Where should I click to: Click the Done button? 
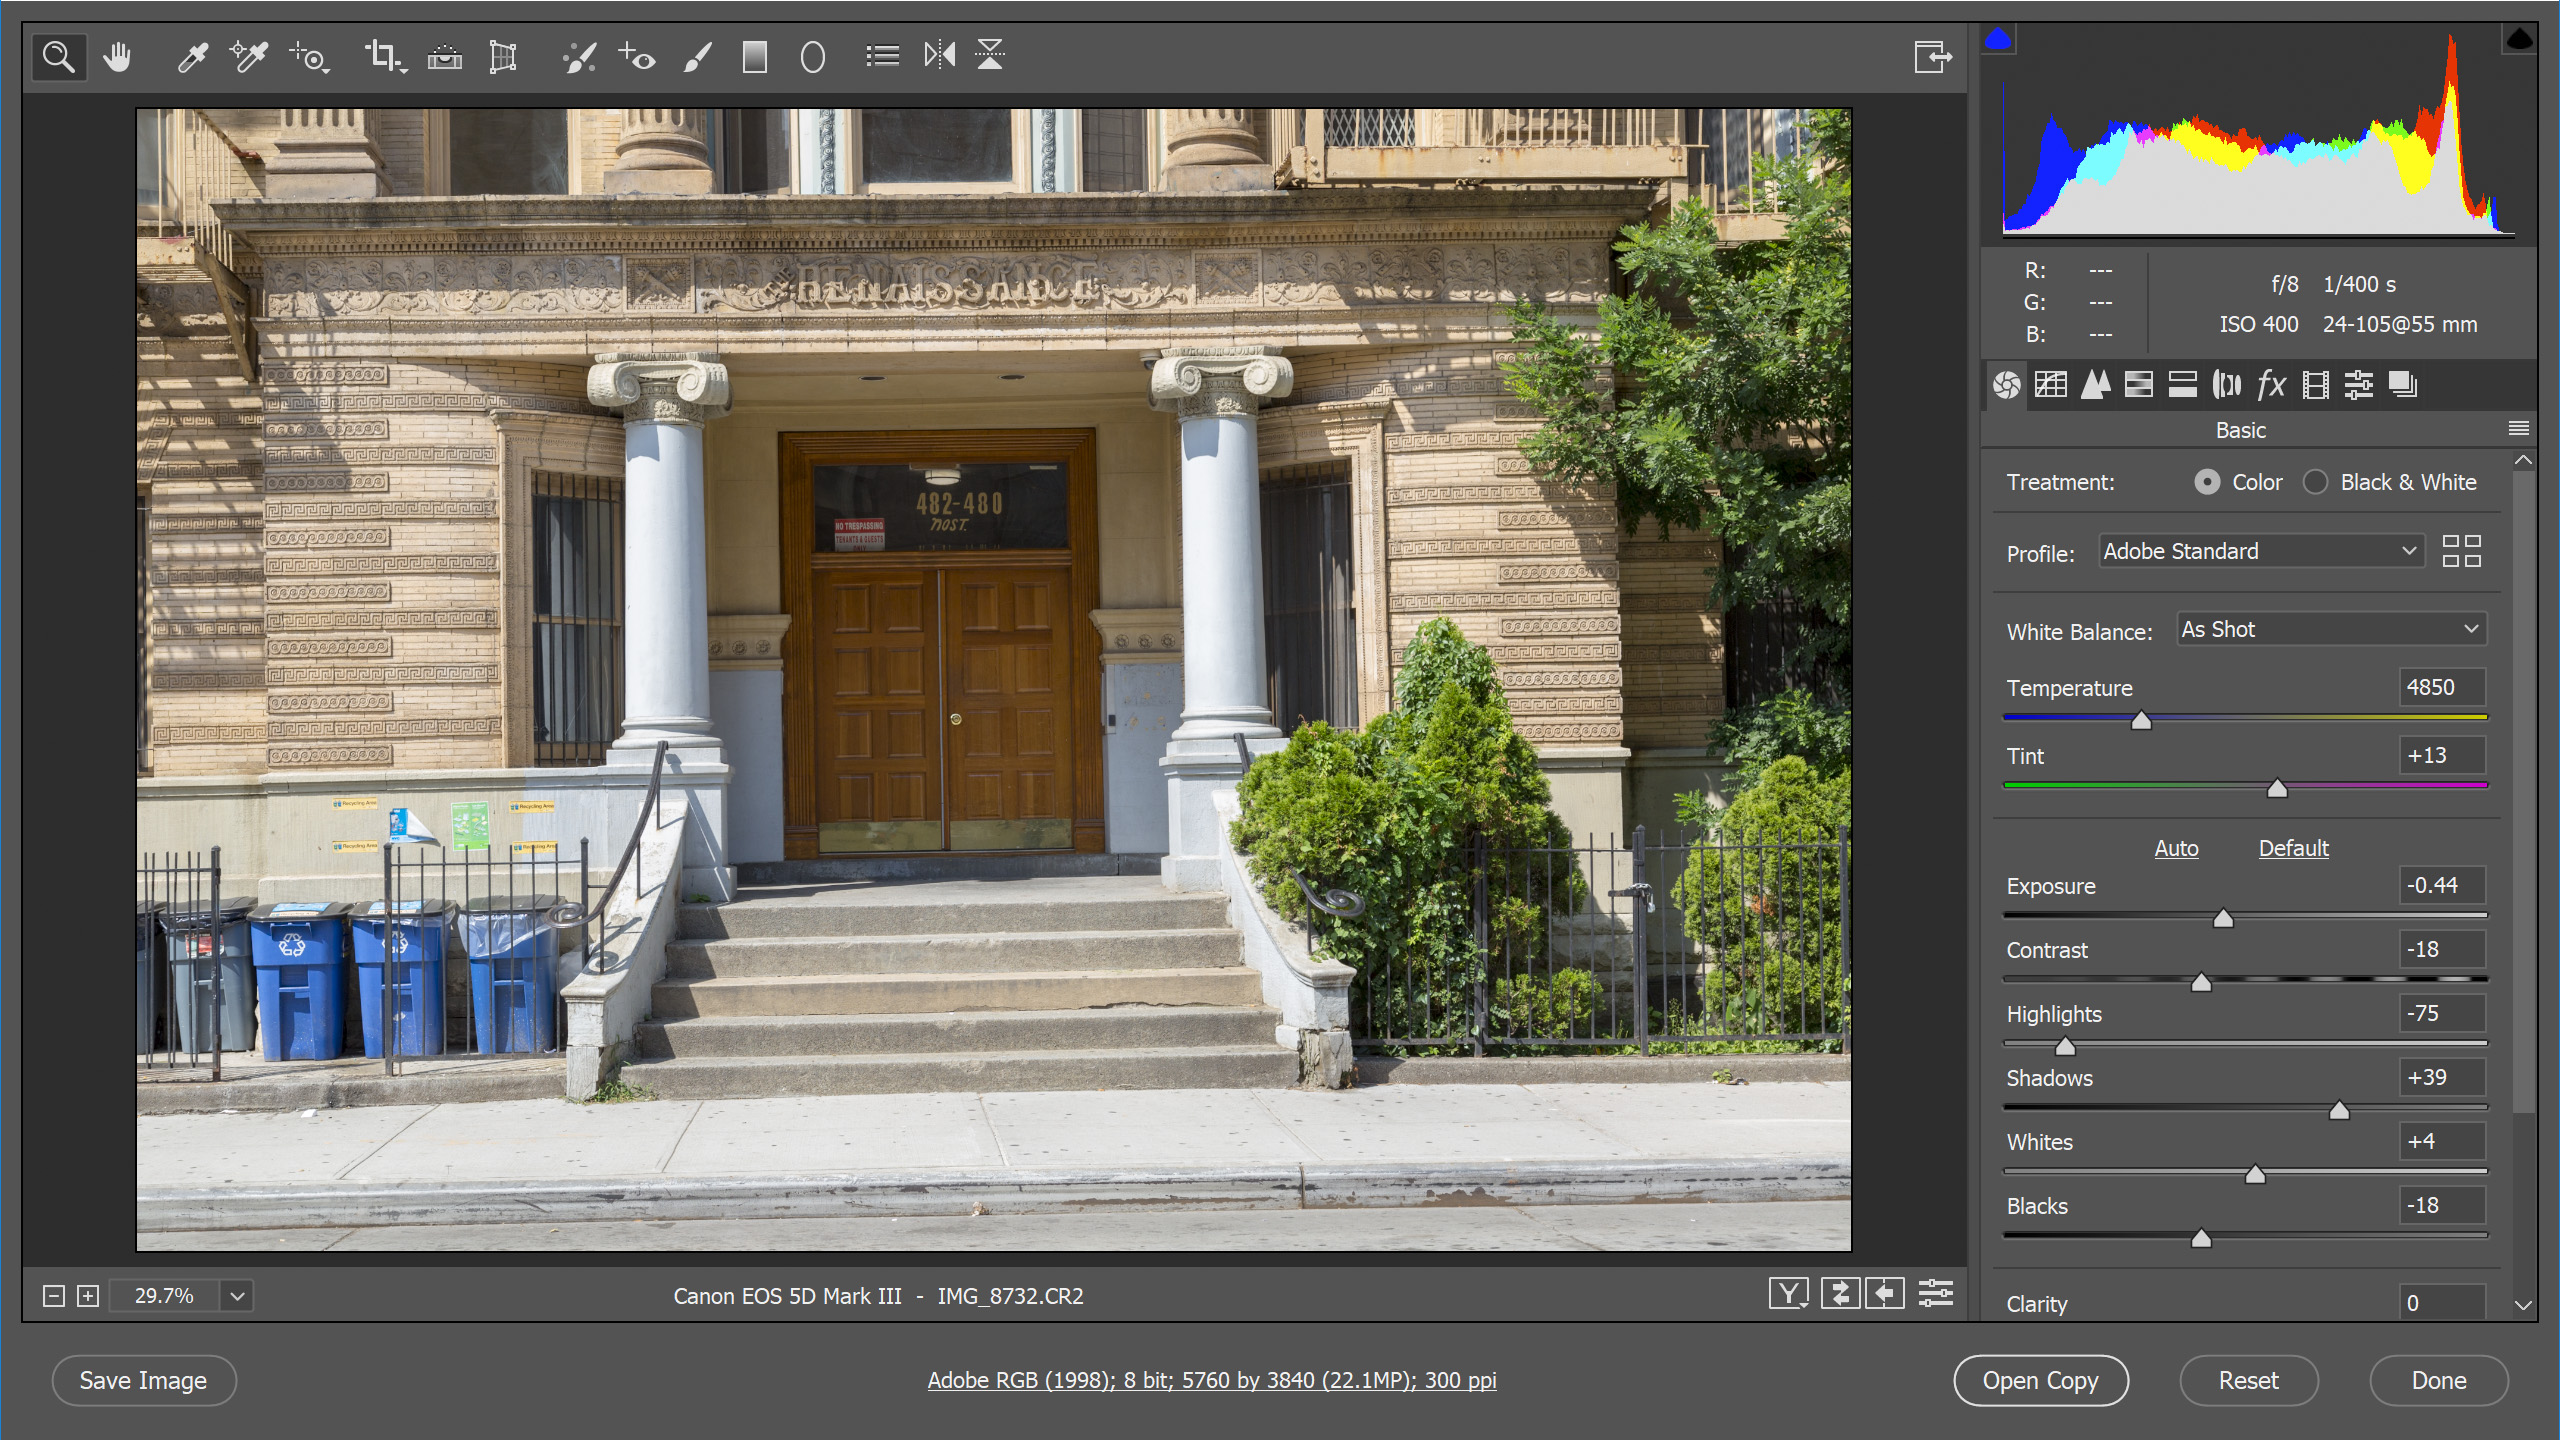(2439, 1381)
